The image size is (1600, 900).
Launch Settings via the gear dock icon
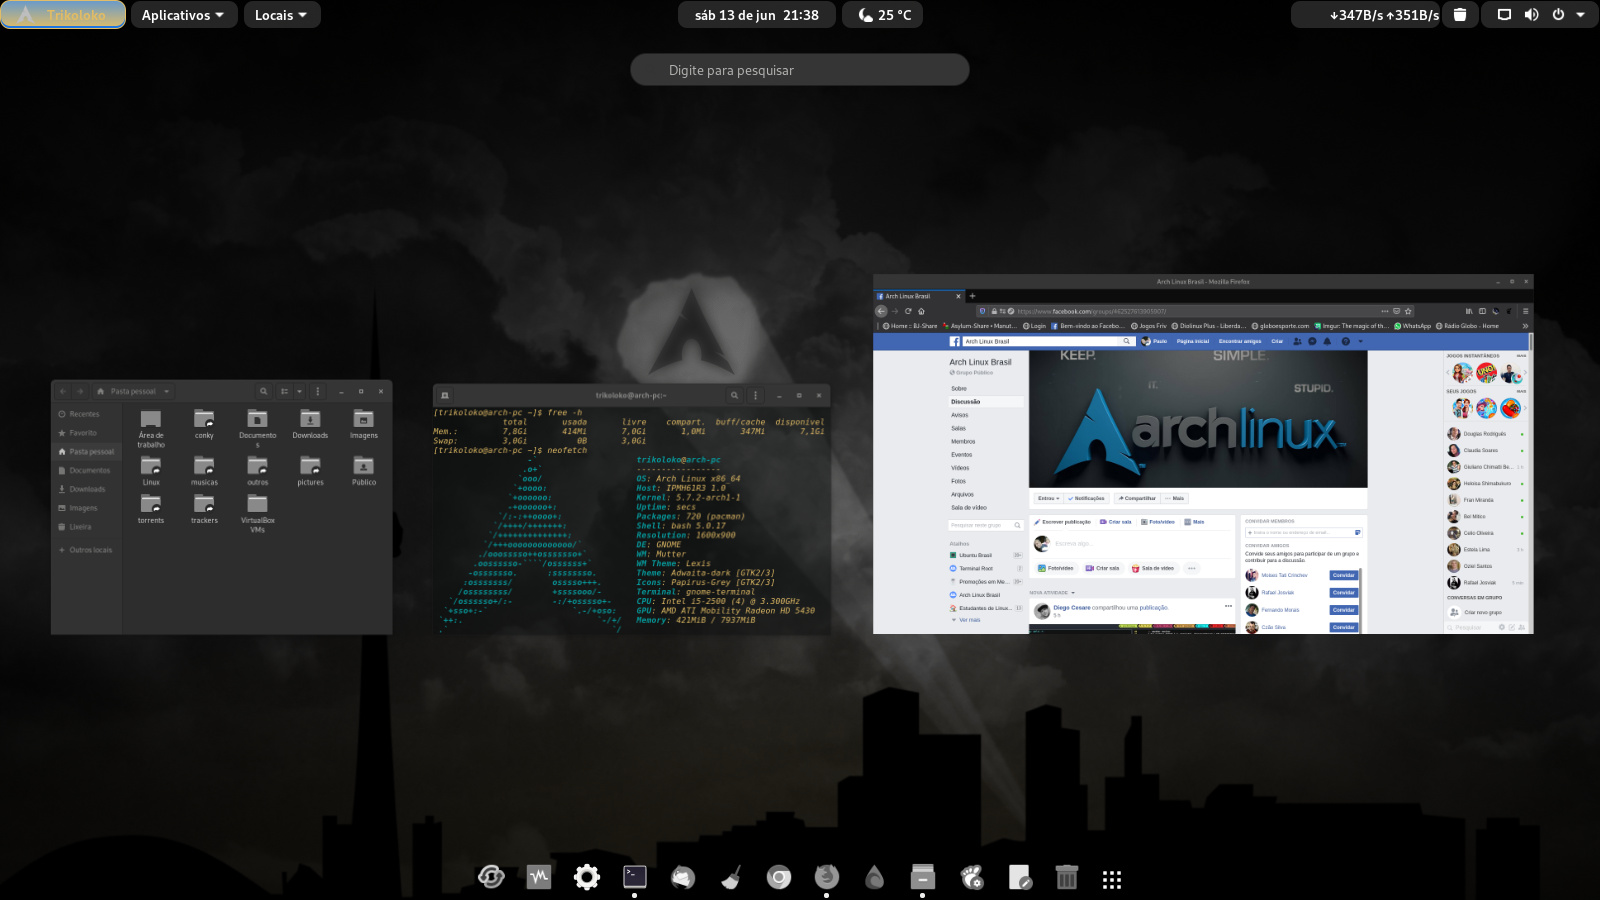(x=587, y=878)
